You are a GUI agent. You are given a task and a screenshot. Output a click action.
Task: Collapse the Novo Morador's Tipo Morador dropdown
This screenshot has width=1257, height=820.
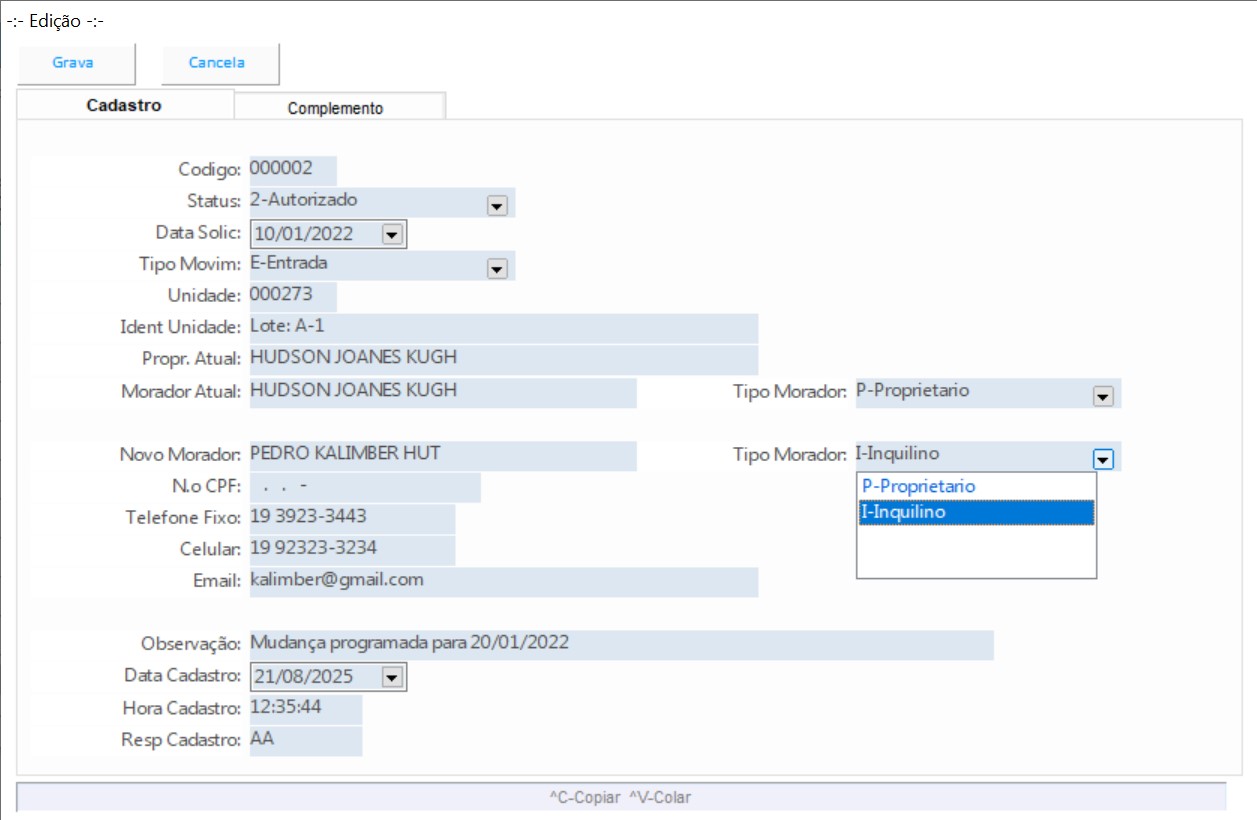(x=1102, y=459)
